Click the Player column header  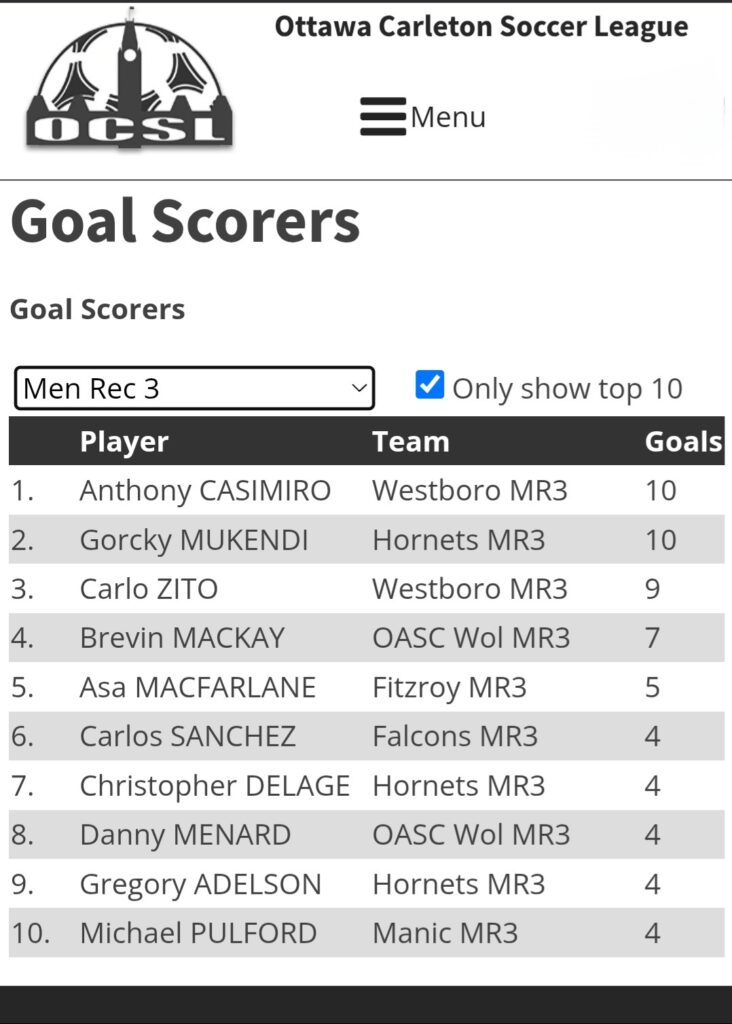click(x=124, y=442)
